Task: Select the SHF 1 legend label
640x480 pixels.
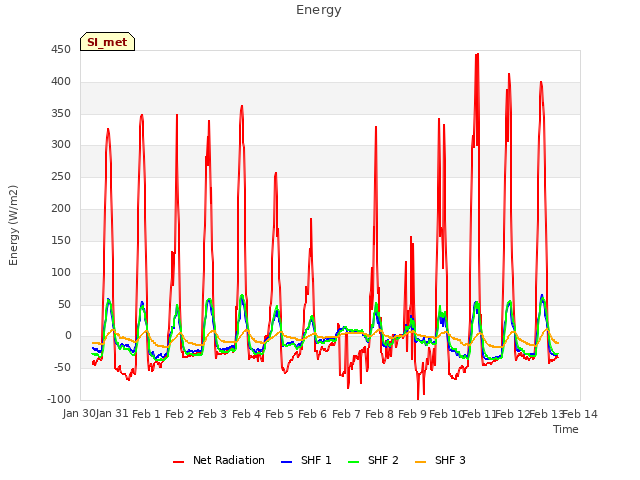Action: coord(316,460)
